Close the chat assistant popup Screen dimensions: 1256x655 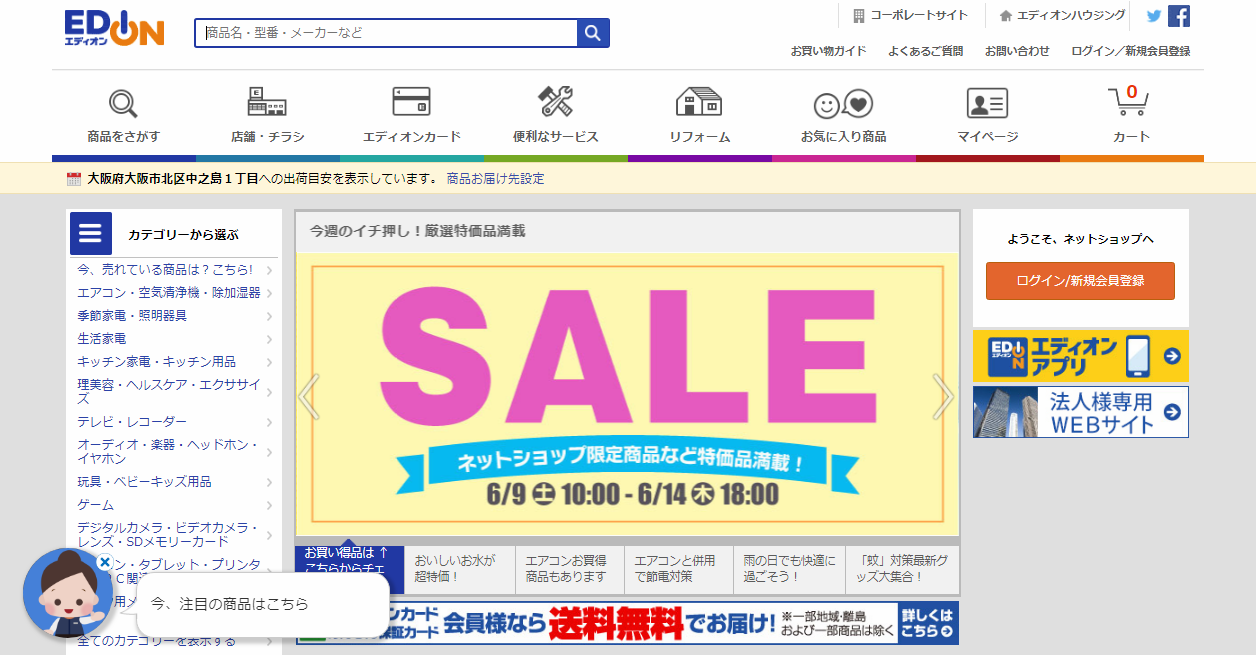pos(104,563)
